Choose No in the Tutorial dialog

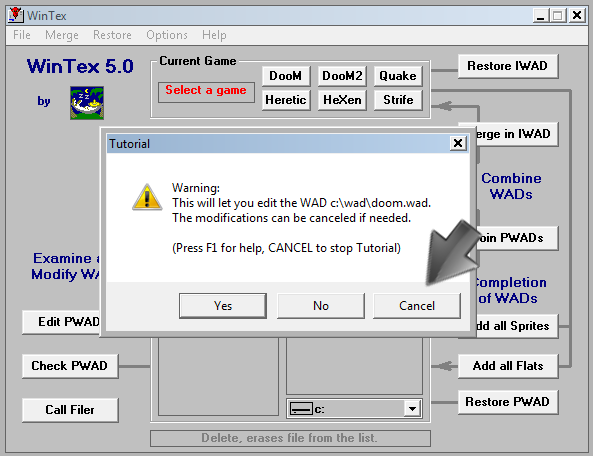pyautogui.click(x=321, y=306)
